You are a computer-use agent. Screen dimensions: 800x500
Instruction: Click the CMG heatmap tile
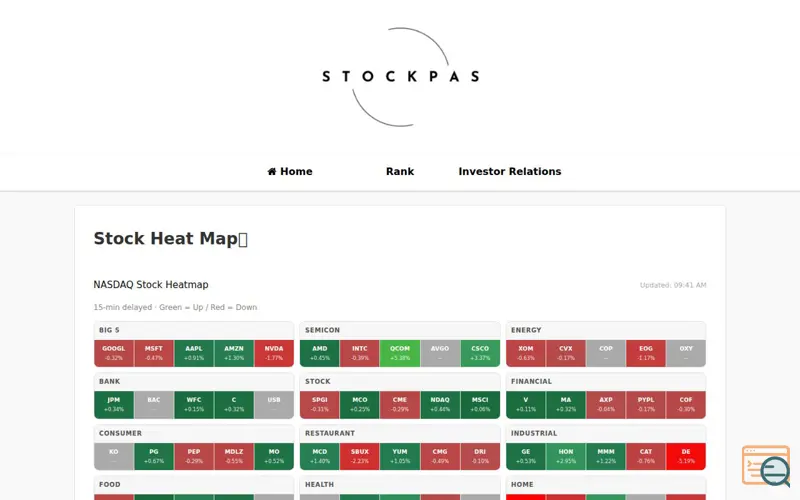click(440, 456)
